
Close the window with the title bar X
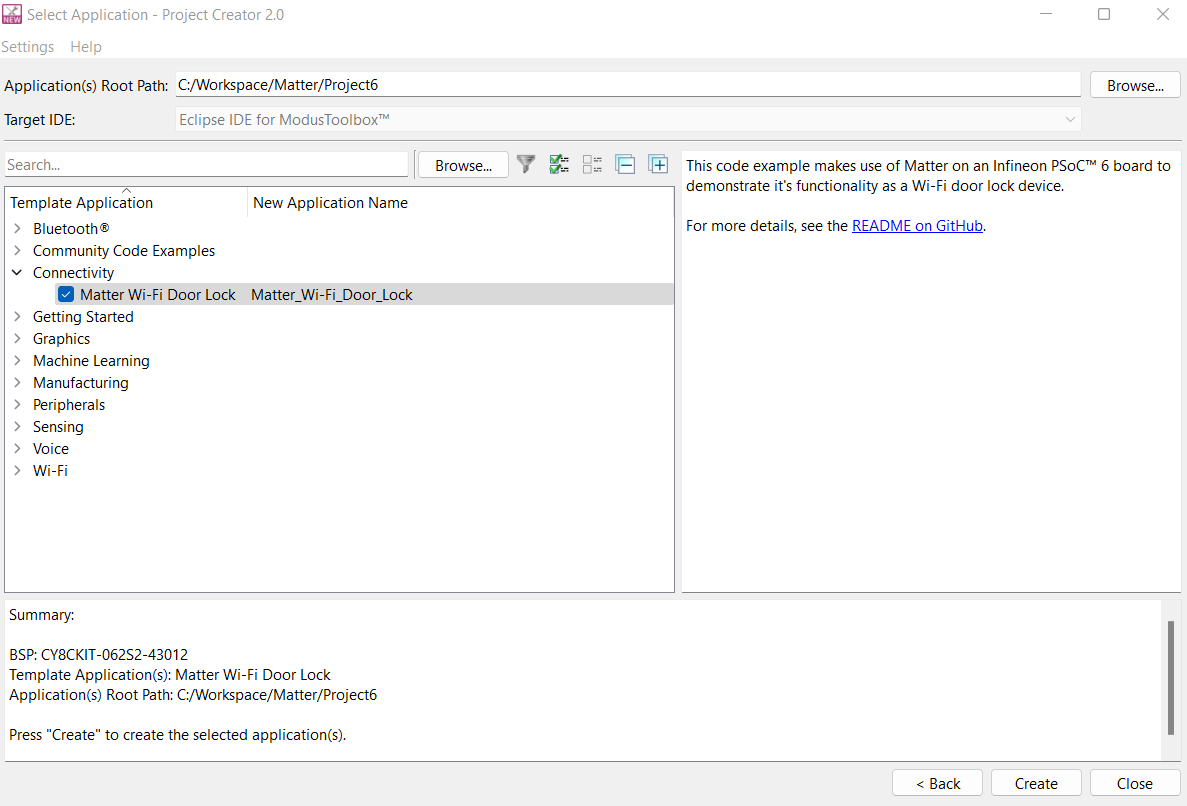click(x=1163, y=14)
